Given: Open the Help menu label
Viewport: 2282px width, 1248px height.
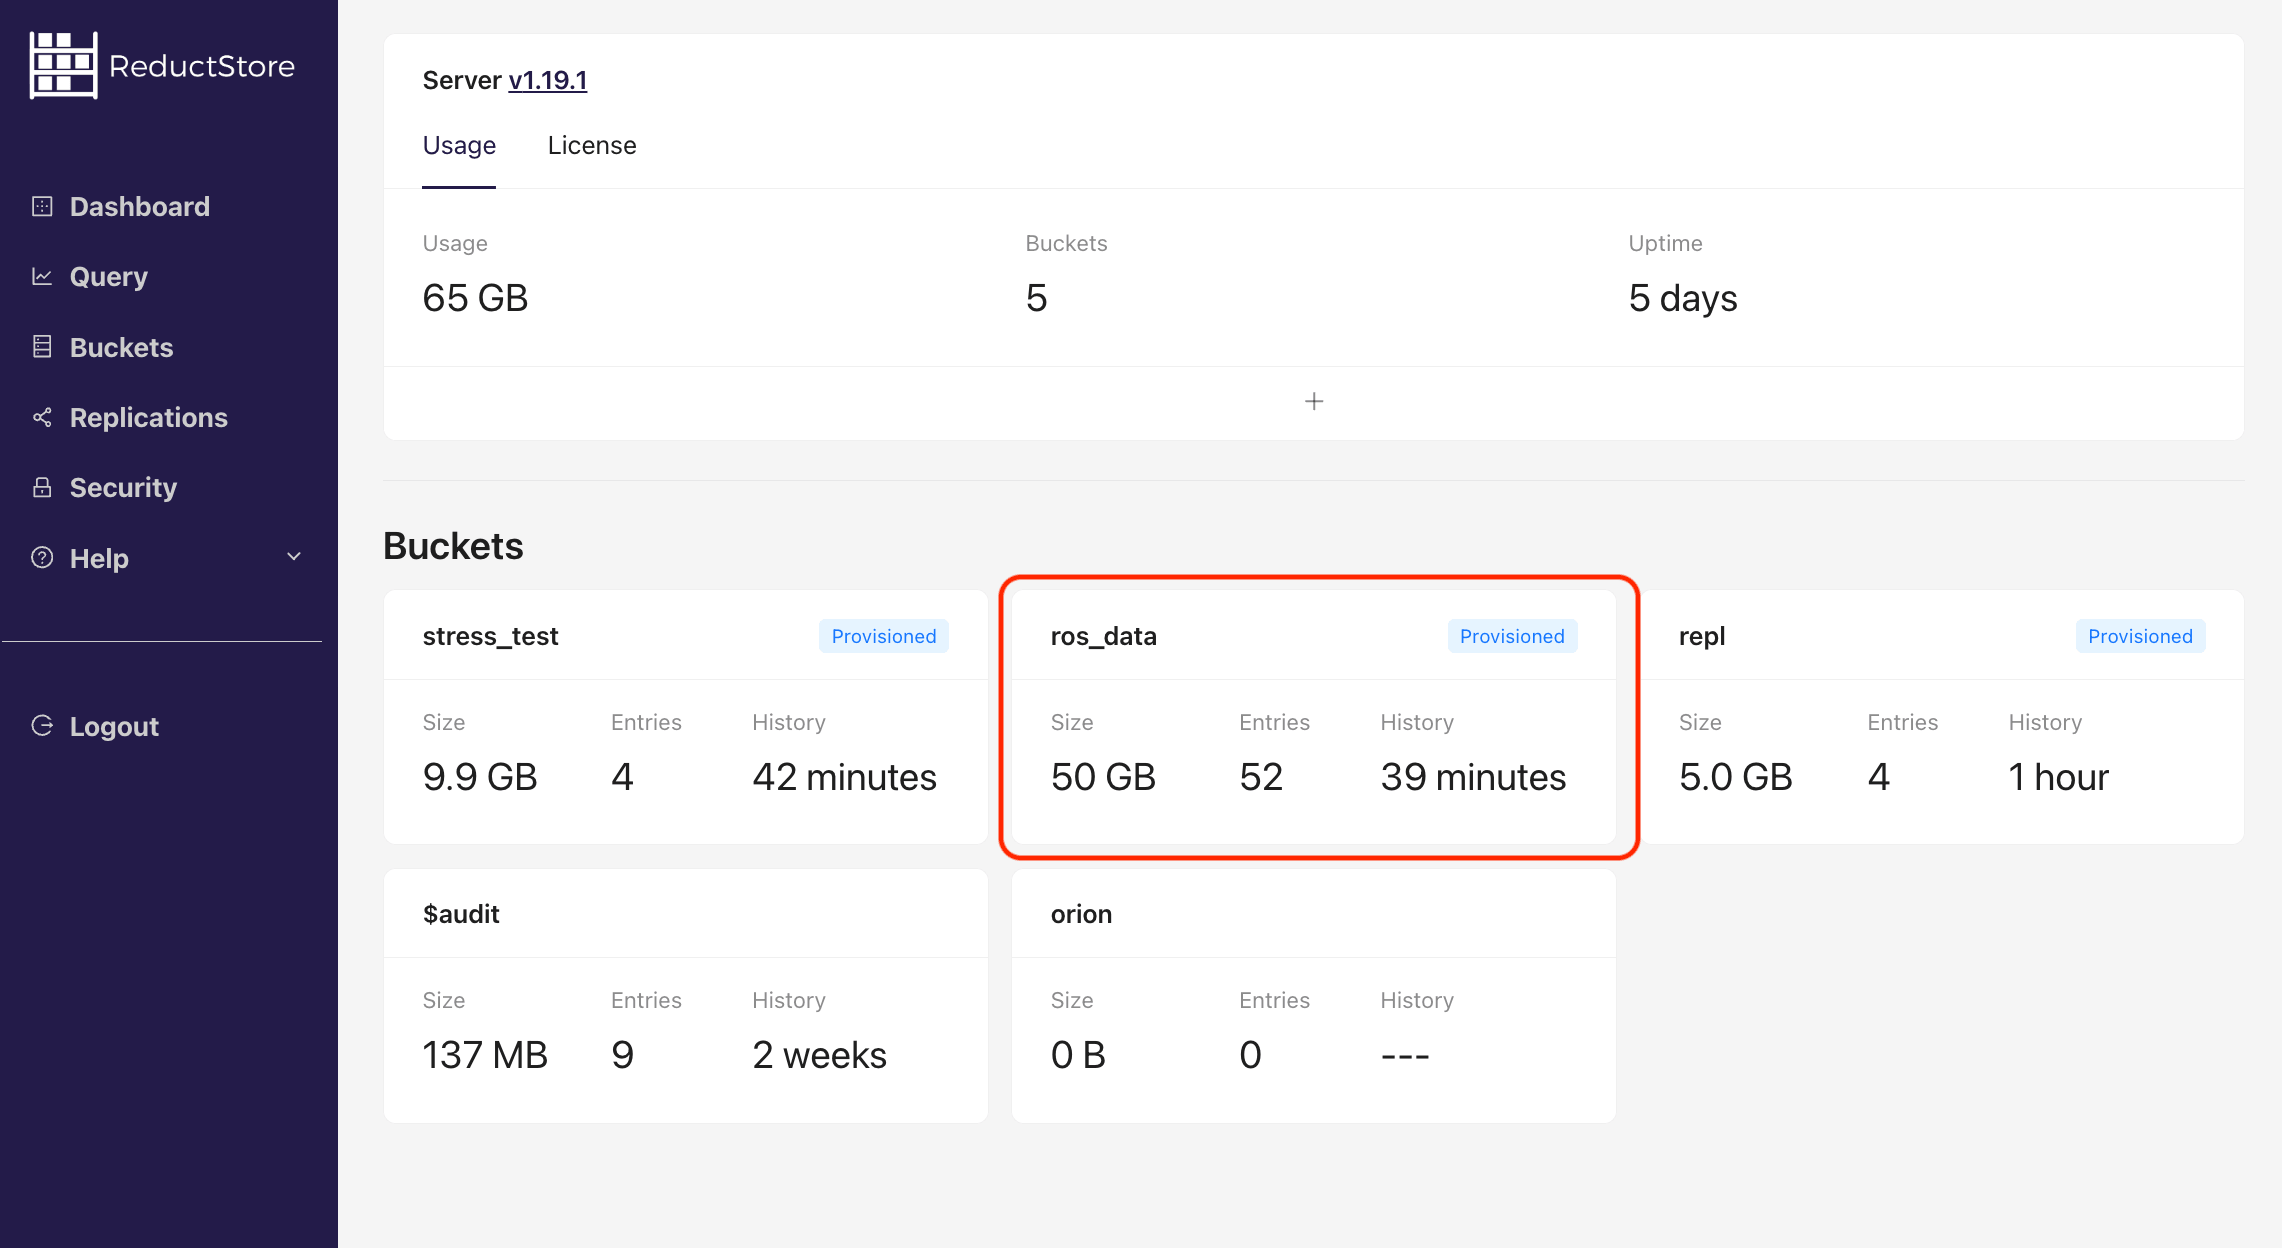Looking at the screenshot, I should click(99, 558).
